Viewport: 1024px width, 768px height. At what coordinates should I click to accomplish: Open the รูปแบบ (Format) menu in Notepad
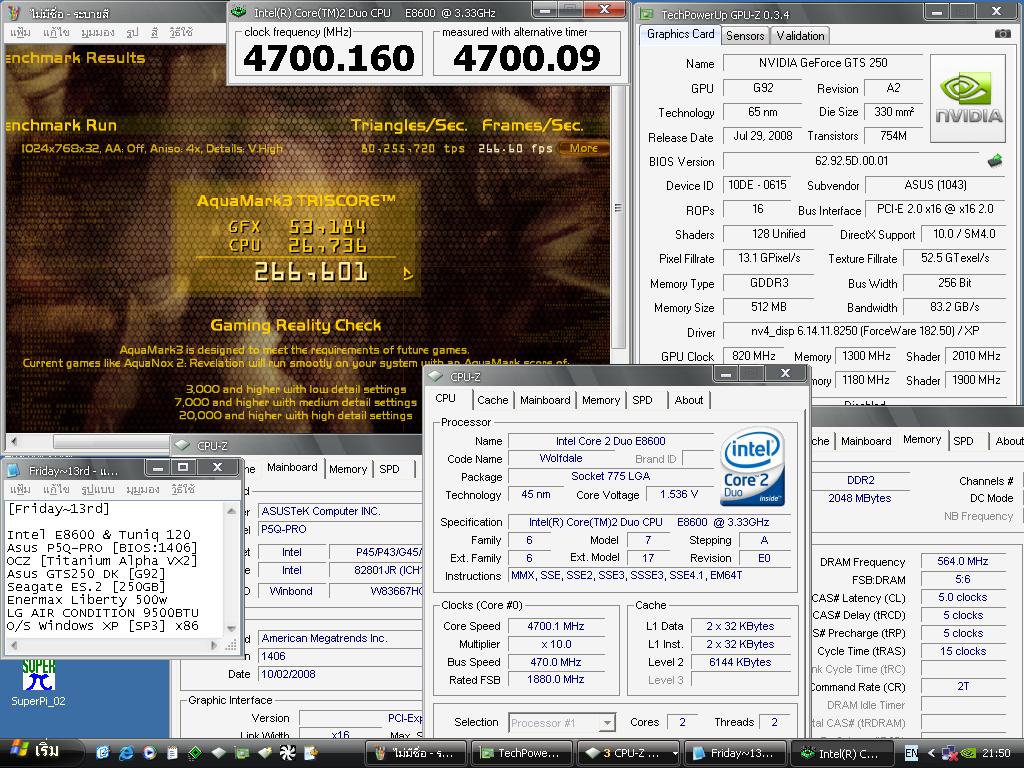pos(97,489)
